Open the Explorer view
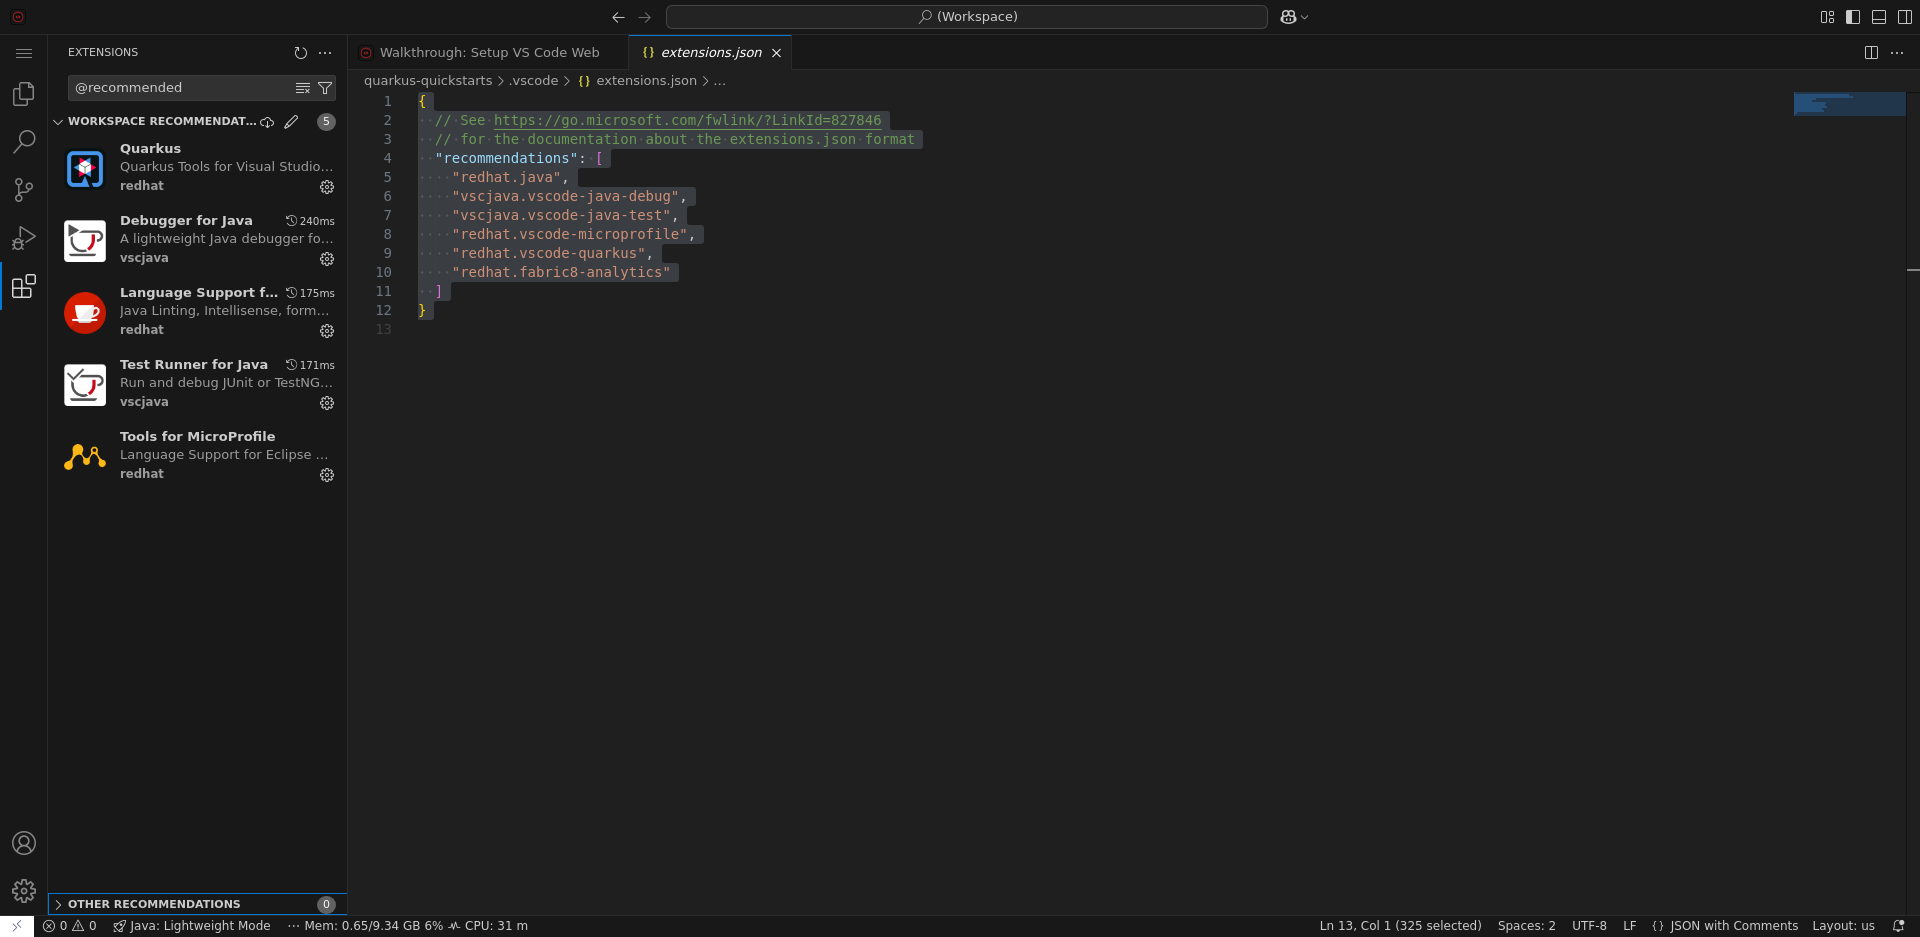Screen dimensions: 1920x937 [x=24, y=94]
